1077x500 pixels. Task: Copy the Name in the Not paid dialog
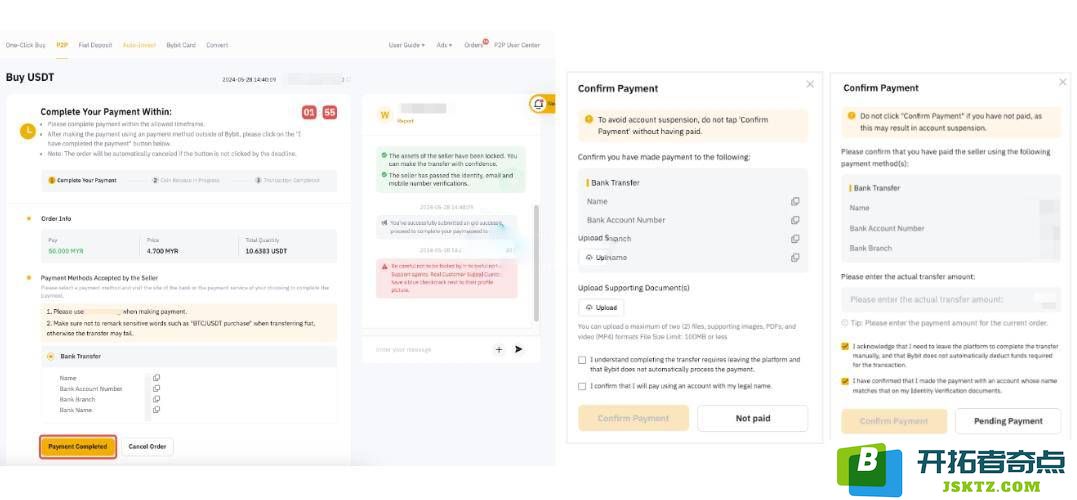pos(795,201)
